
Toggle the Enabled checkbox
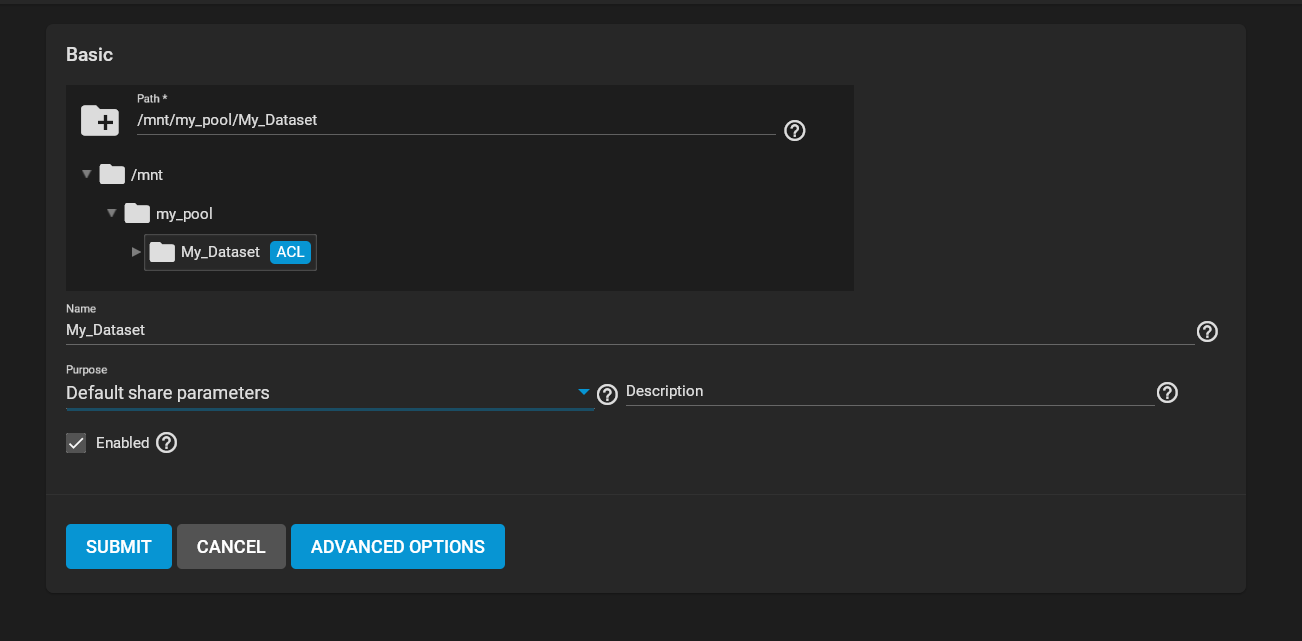(76, 443)
